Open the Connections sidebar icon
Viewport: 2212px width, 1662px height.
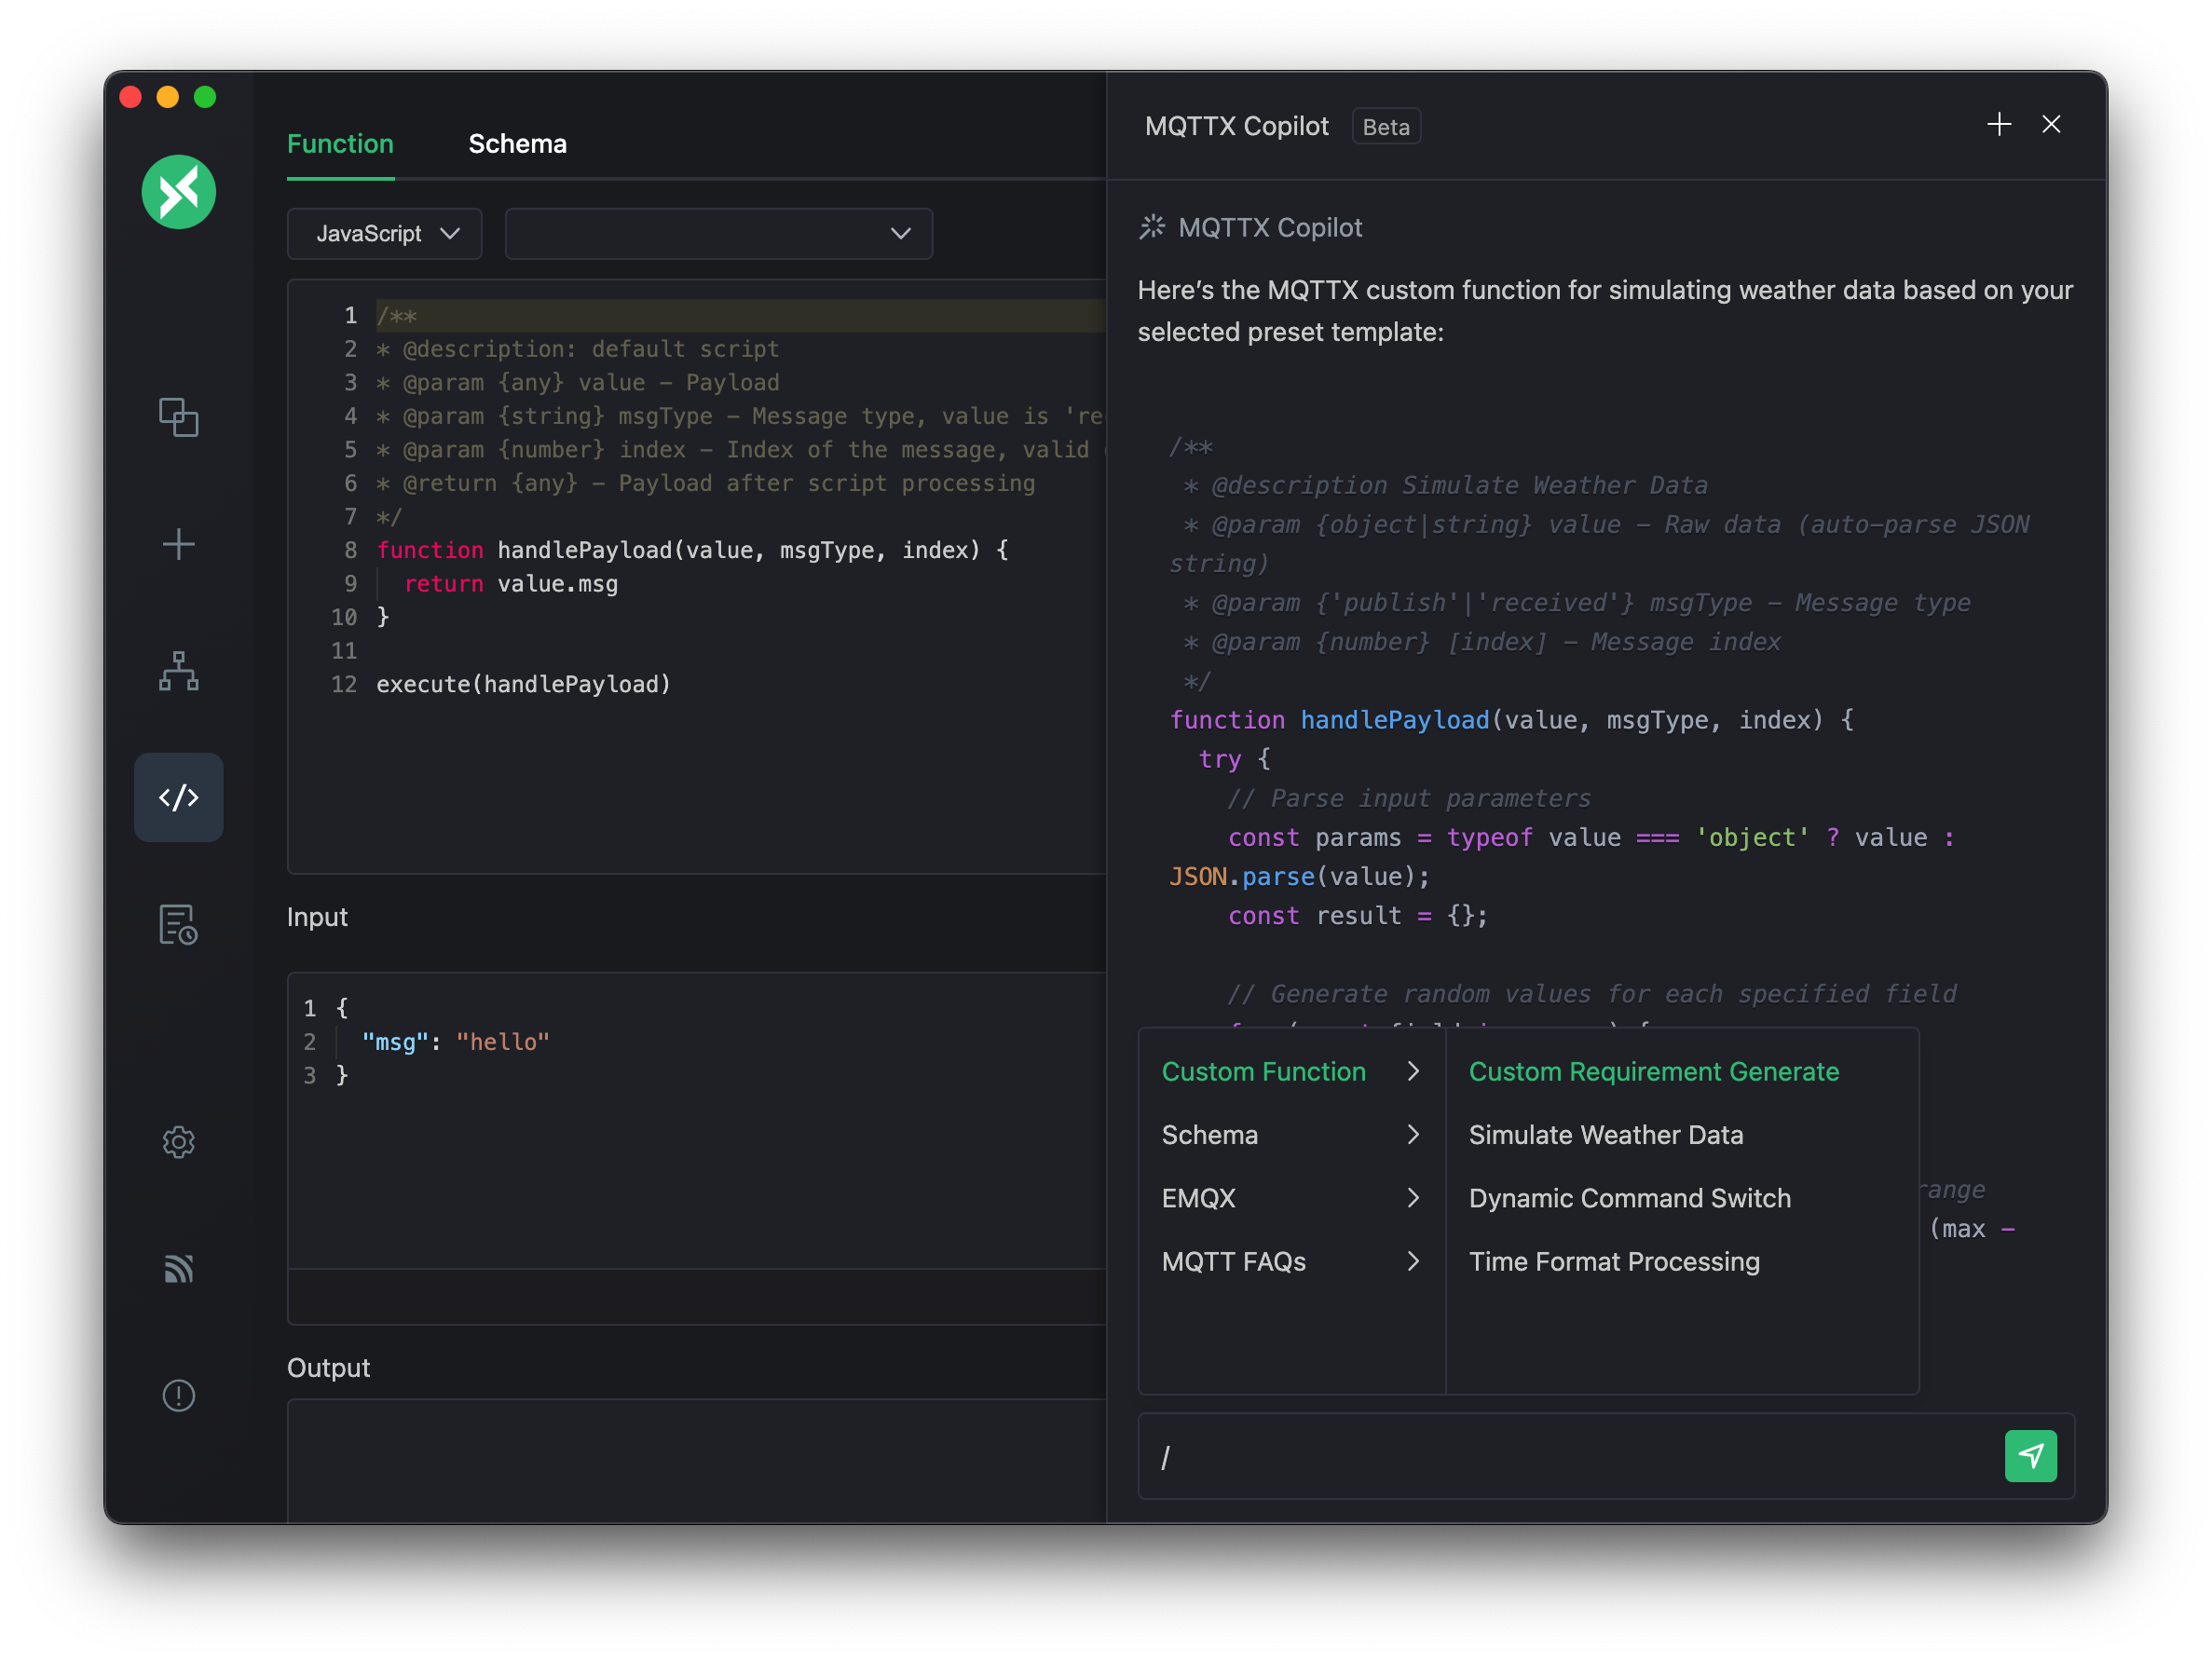(178, 417)
